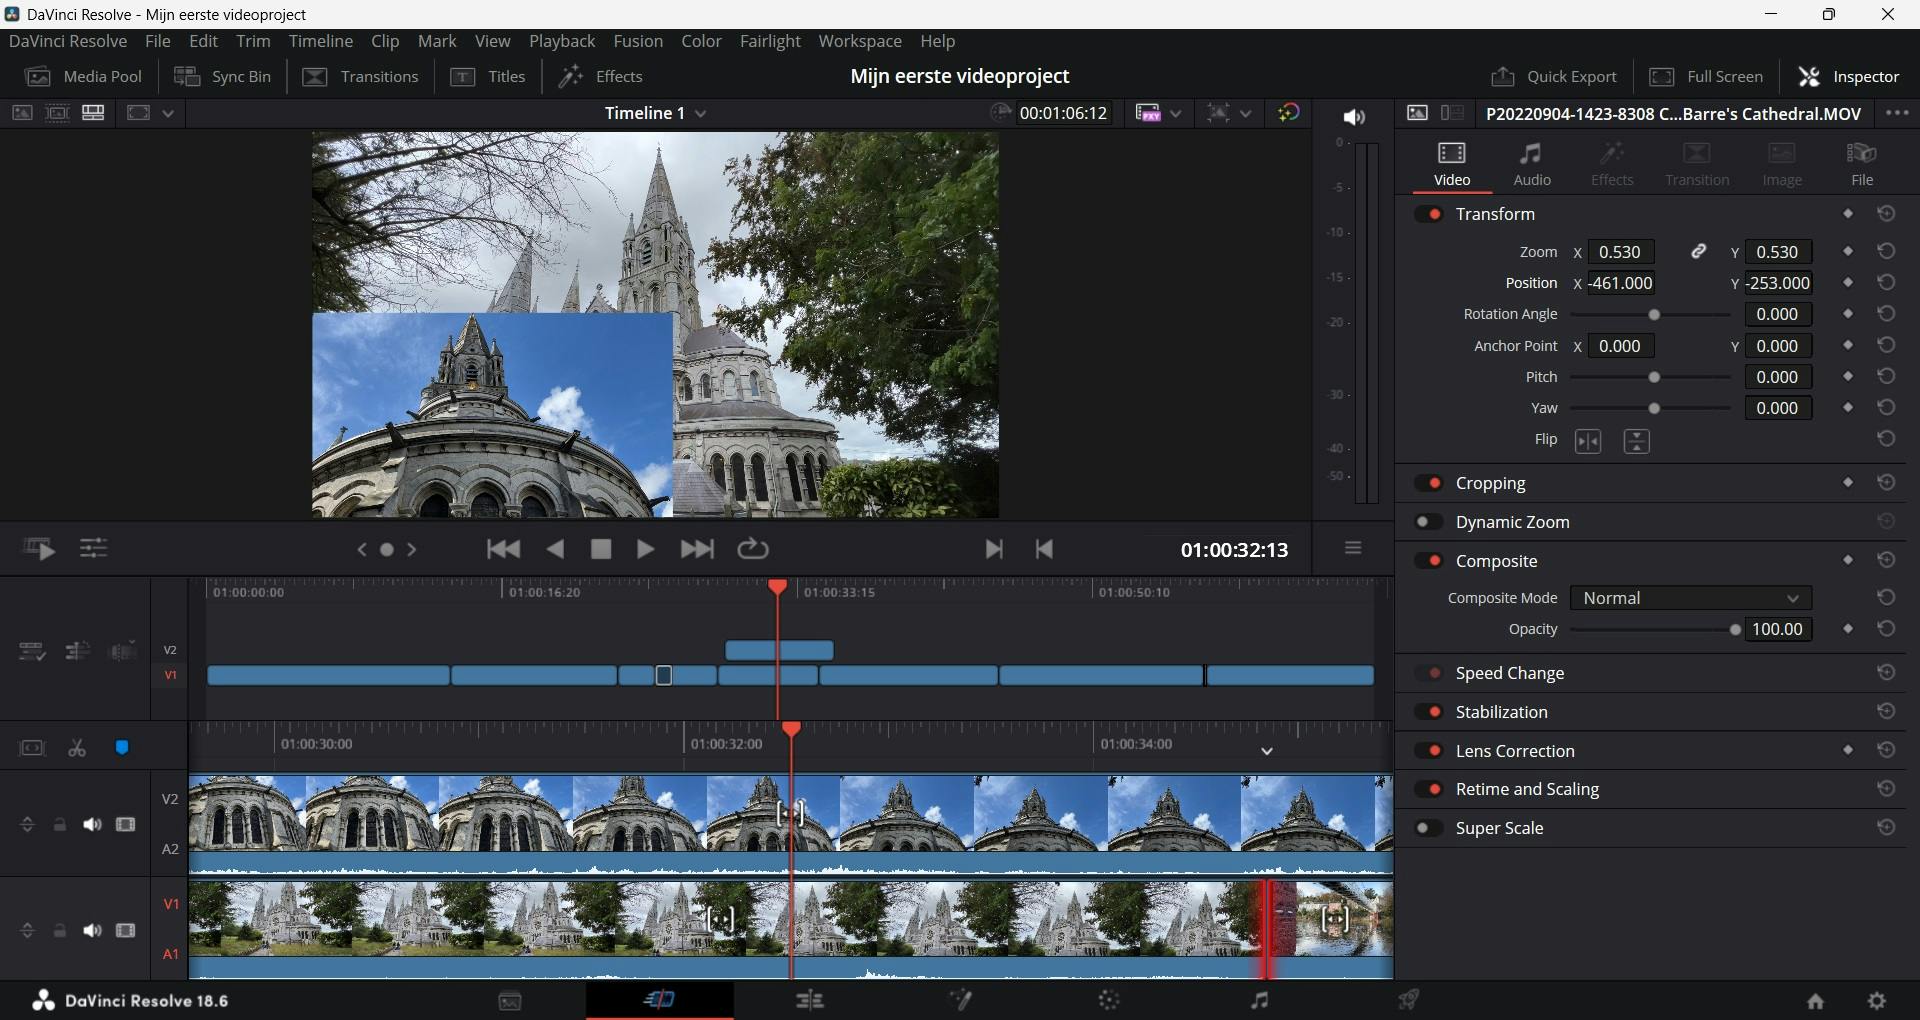Open the Fairlight page music note icon
This screenshot has height=1020, width=1920.
(1259, 1000)
